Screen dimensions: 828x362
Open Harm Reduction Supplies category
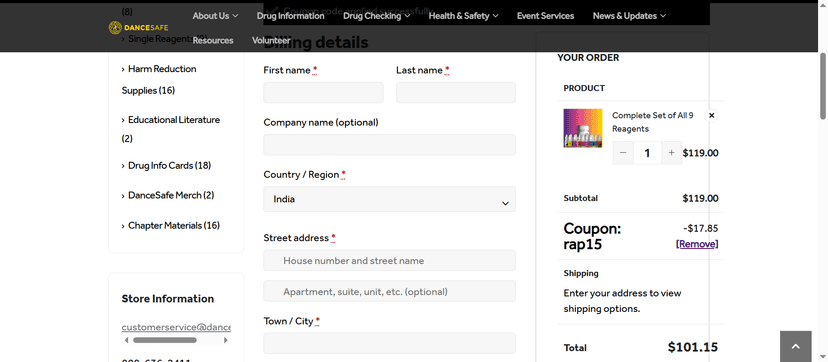pos(159,80)
